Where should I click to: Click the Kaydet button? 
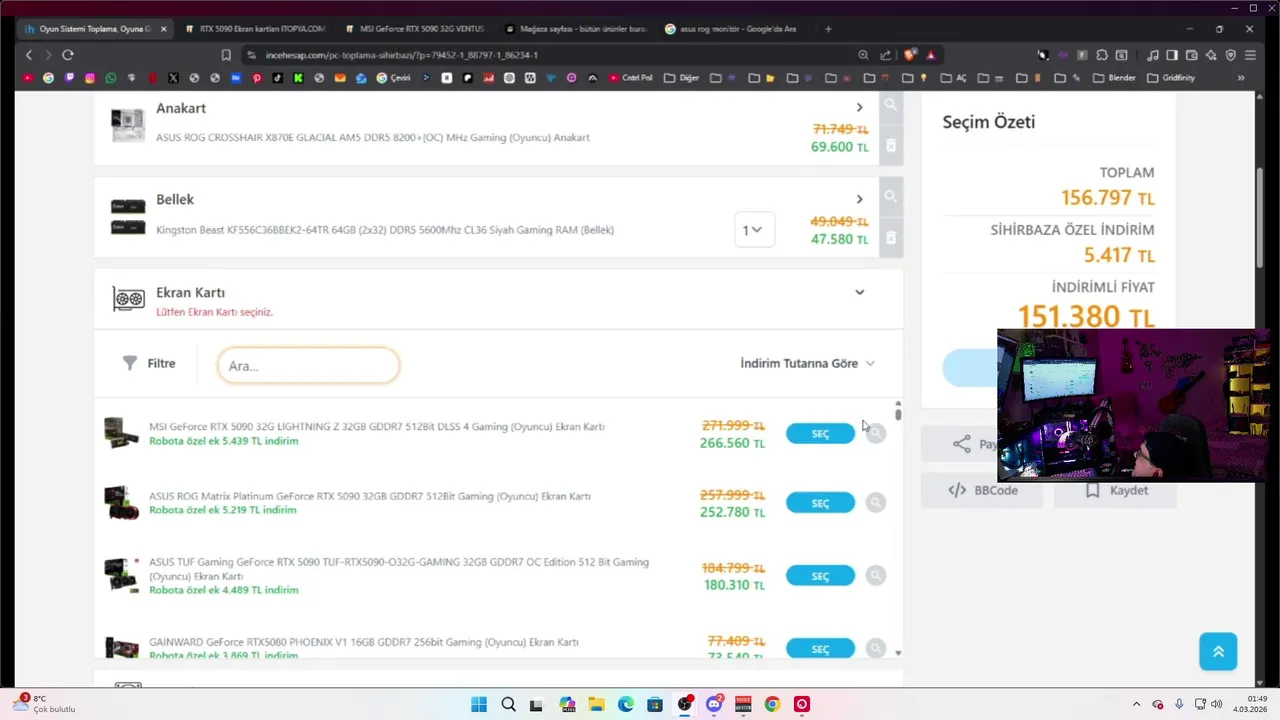[x=1115, y=490]
